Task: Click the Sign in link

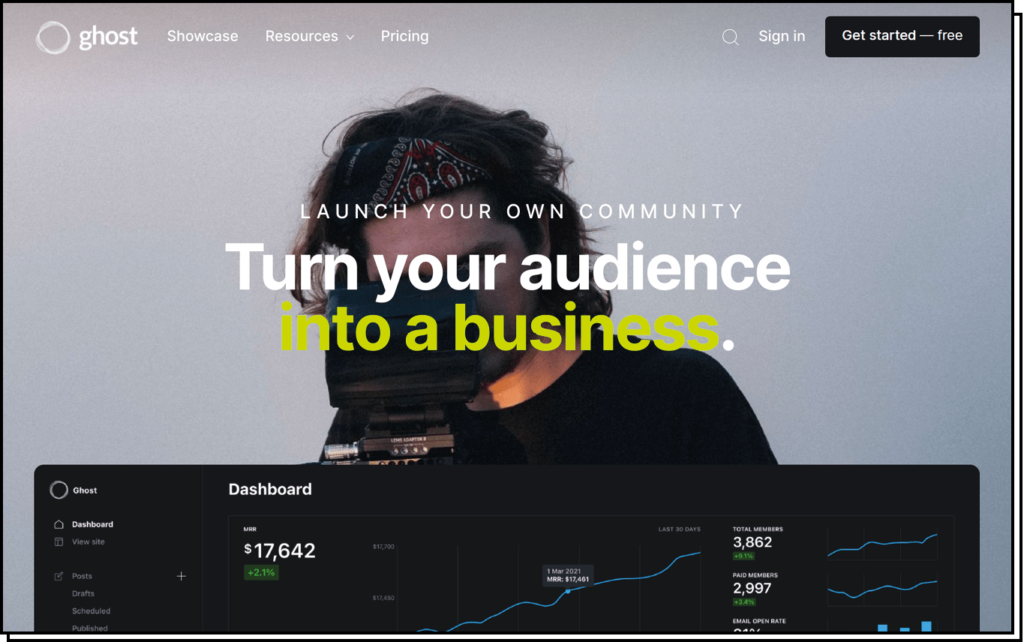Action: (782, 36)
